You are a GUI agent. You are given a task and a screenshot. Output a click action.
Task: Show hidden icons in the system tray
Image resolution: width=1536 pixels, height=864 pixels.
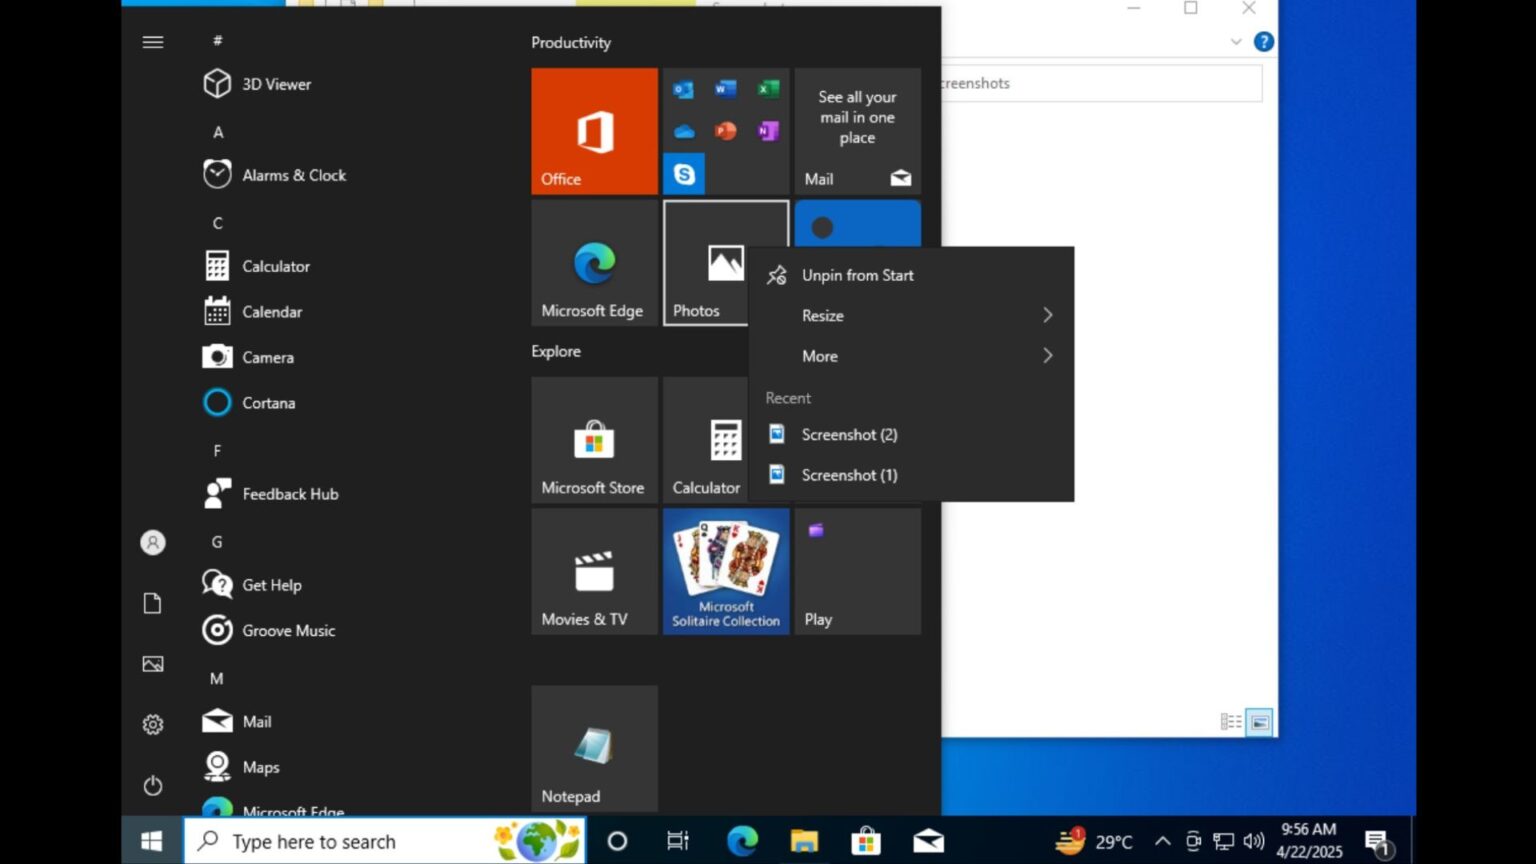click(x=1163, y=841)
